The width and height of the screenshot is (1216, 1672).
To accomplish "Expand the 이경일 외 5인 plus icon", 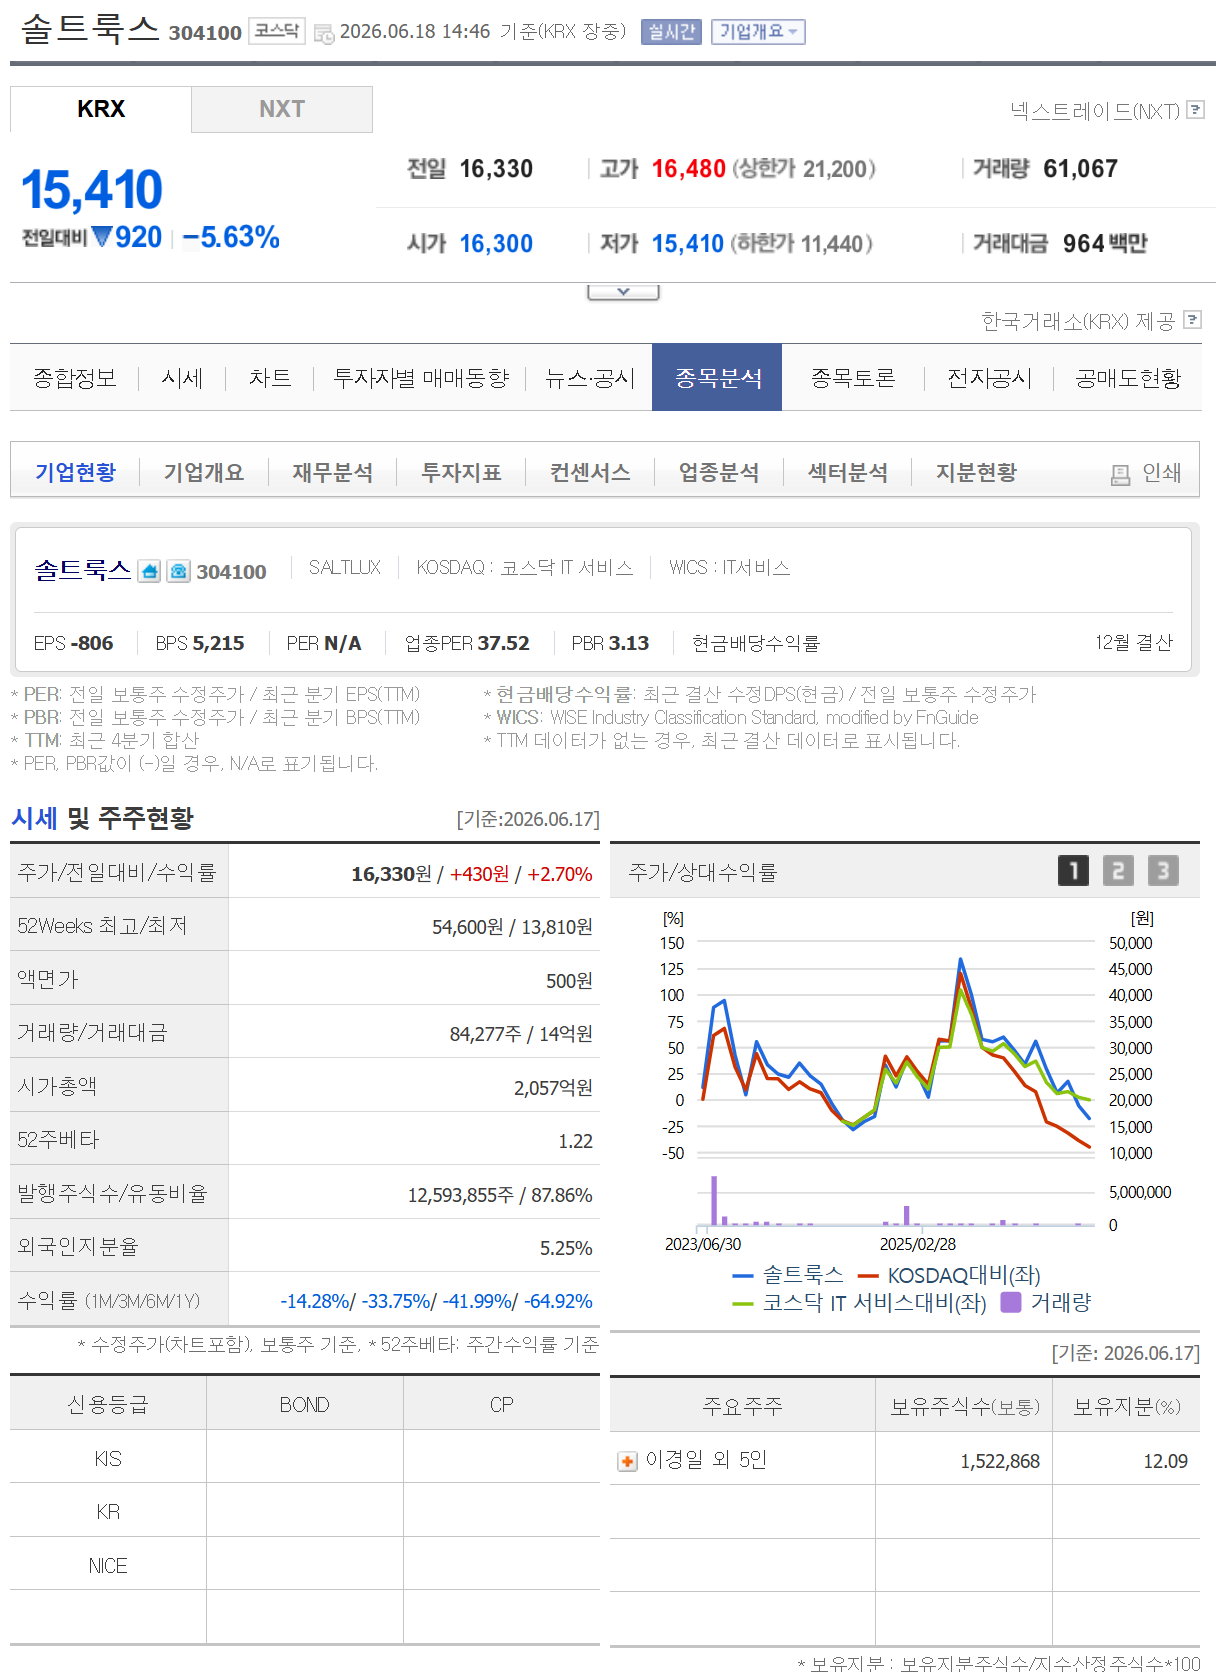I will [627, 1461].
